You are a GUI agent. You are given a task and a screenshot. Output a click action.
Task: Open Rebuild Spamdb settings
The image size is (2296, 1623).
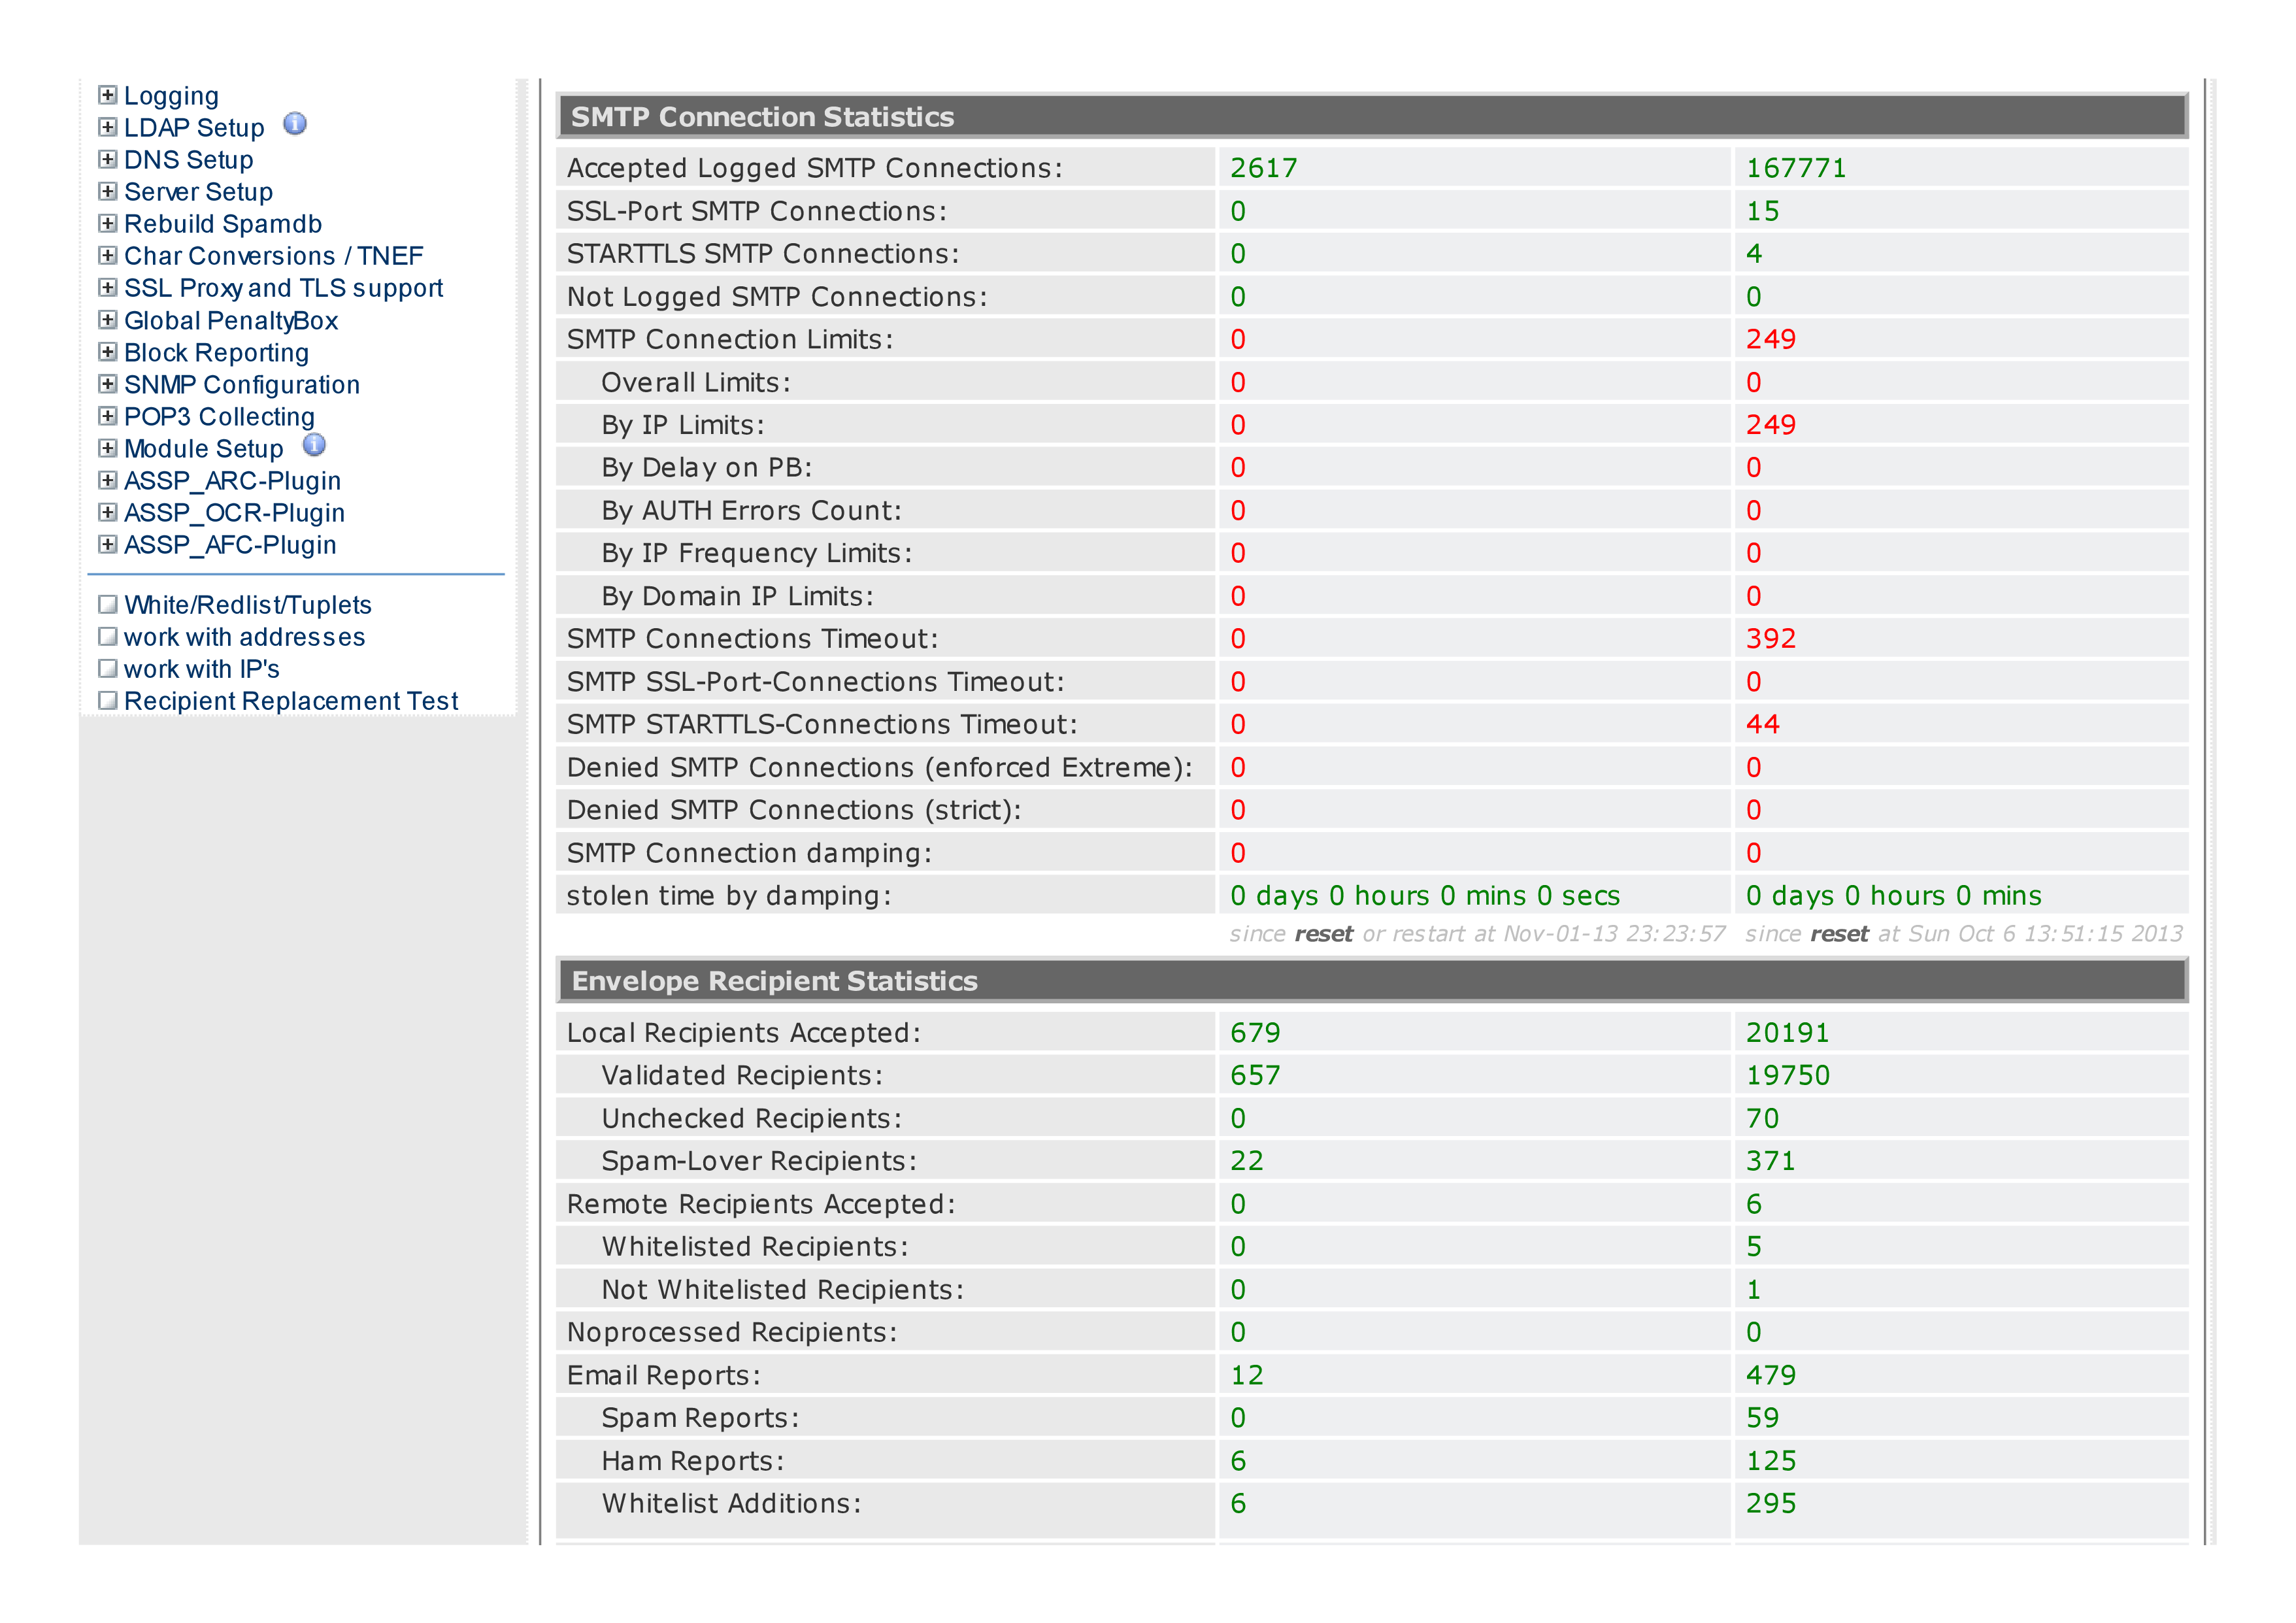pos(223,224)
